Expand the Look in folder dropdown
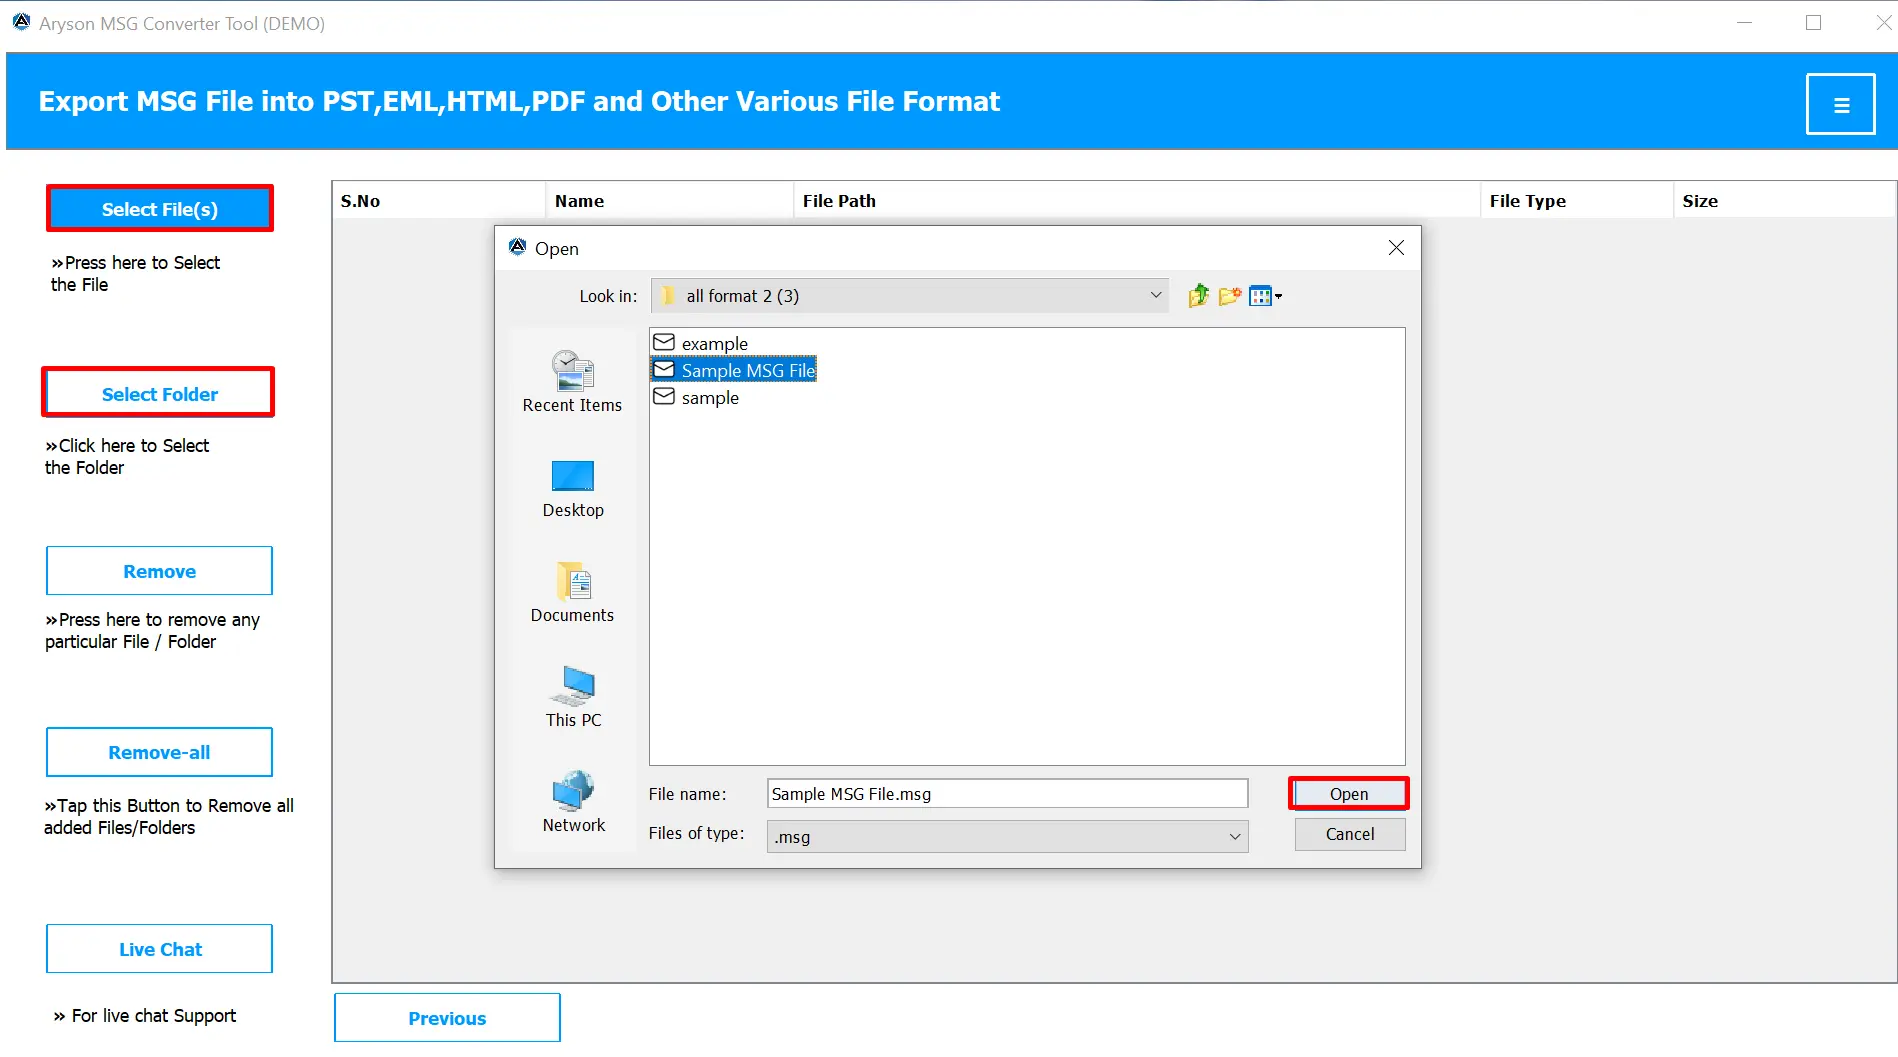The image size is (1898, 1057). [x=1155, y=296]
